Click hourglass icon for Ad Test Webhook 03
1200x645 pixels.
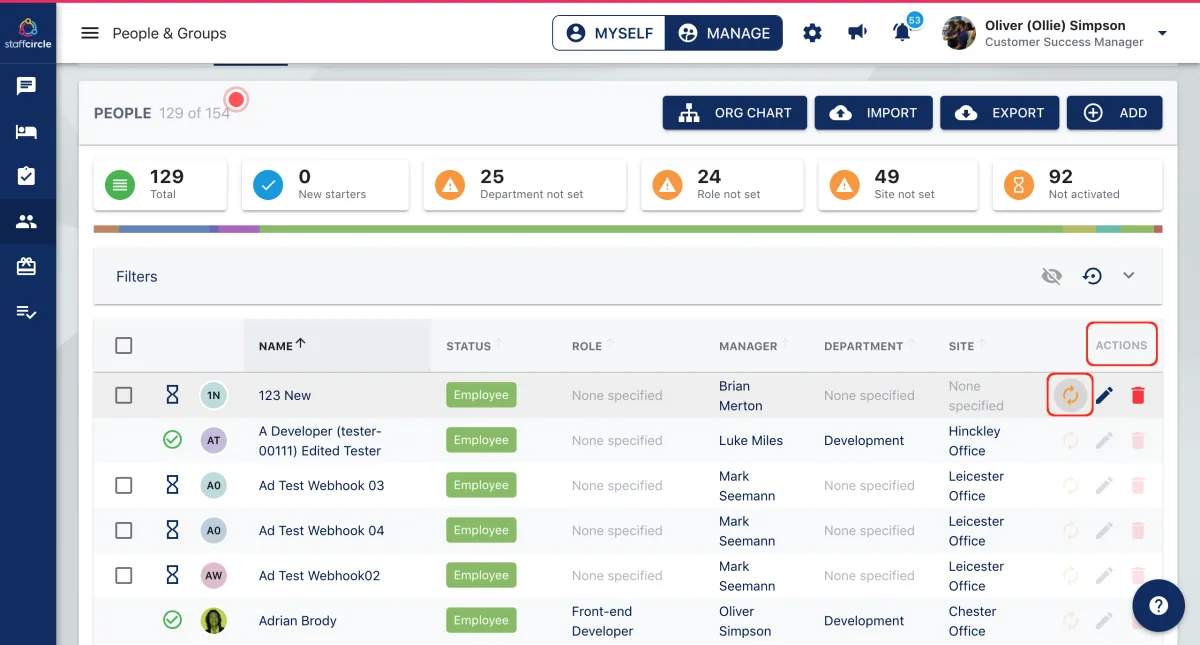172,486
